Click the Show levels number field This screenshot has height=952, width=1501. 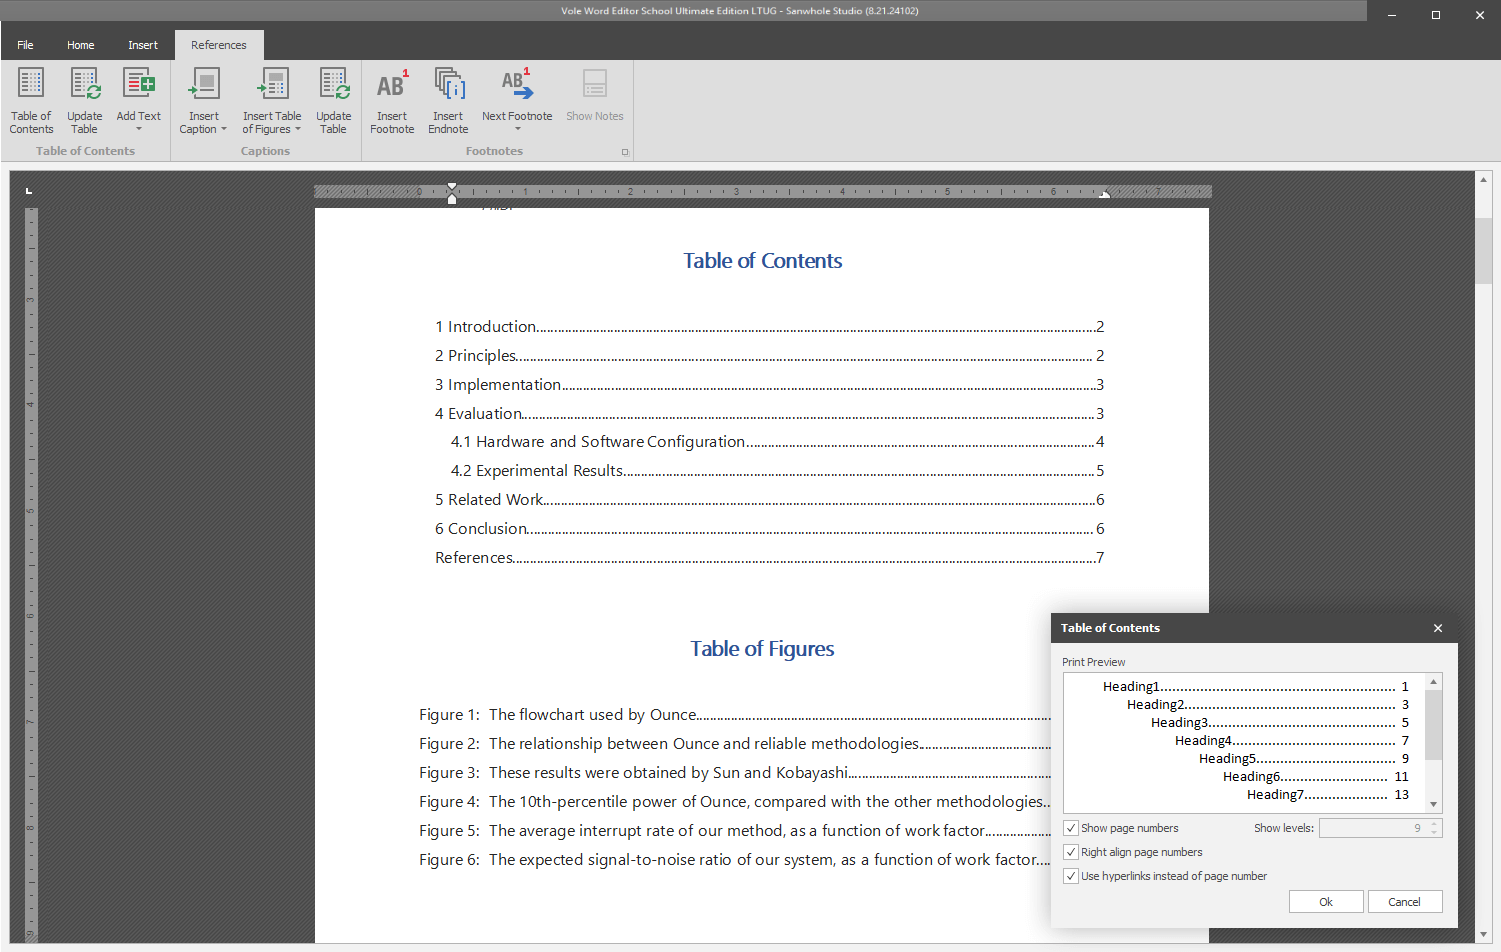point(1374,828)
